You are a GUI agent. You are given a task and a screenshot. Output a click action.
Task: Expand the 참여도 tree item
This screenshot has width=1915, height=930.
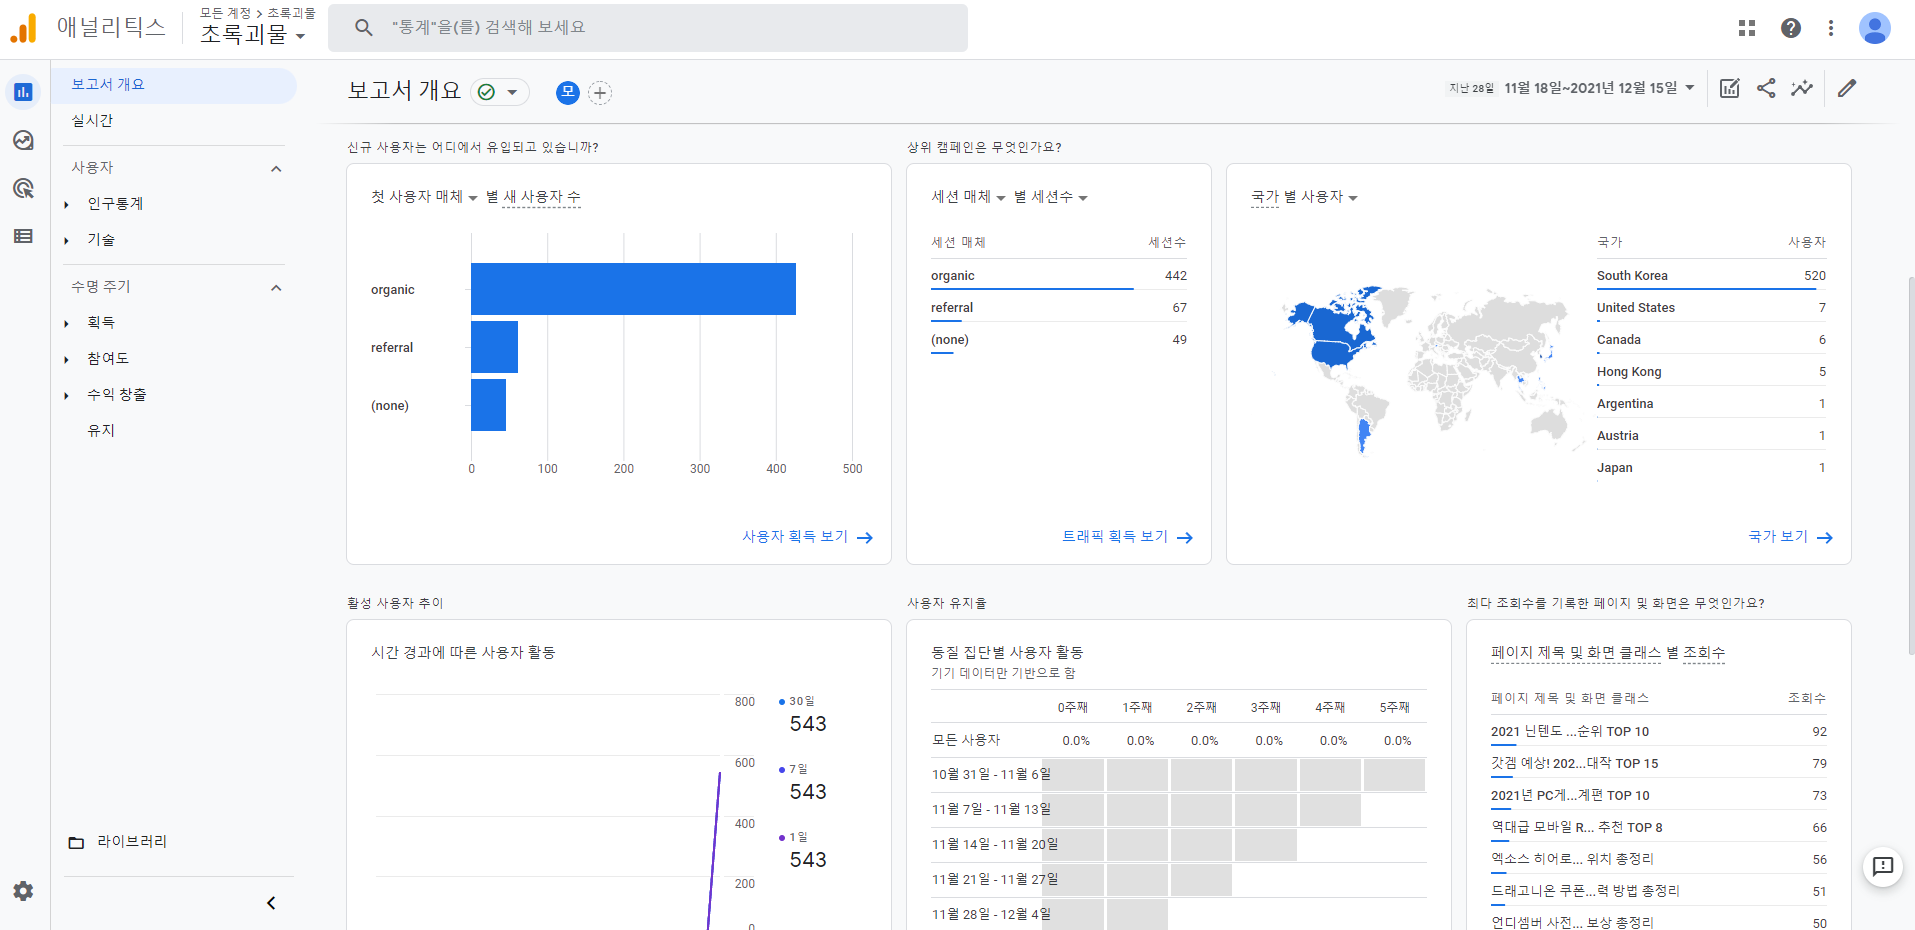click(67, 360)
